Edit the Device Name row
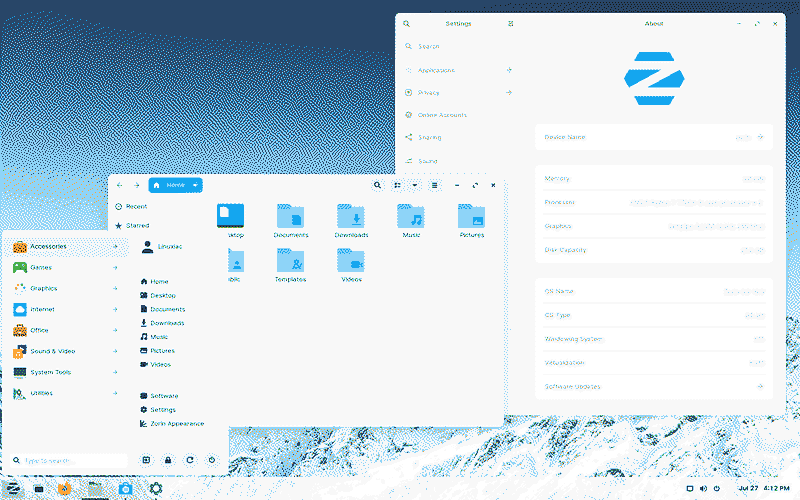The image size is (800, 500). coord(654,137)
